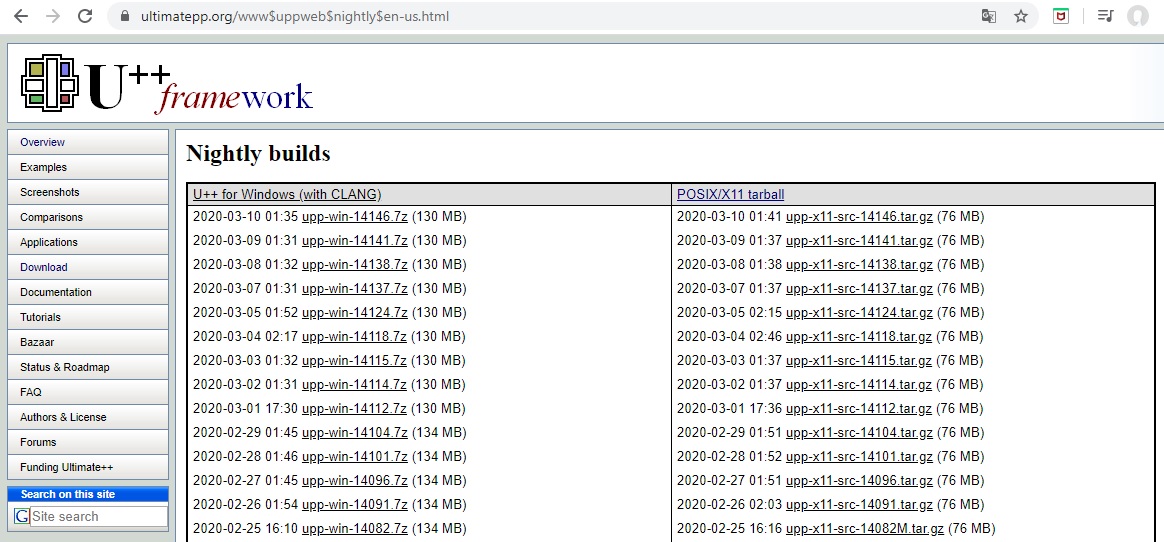The image size is (1164, 542).
Task: Open the media controls icon
Action: click(1104, 16)
